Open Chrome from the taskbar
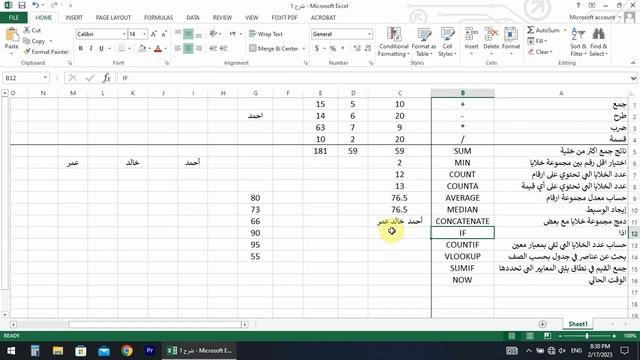This screenshot has width=640, height=360. click(127, 350)
